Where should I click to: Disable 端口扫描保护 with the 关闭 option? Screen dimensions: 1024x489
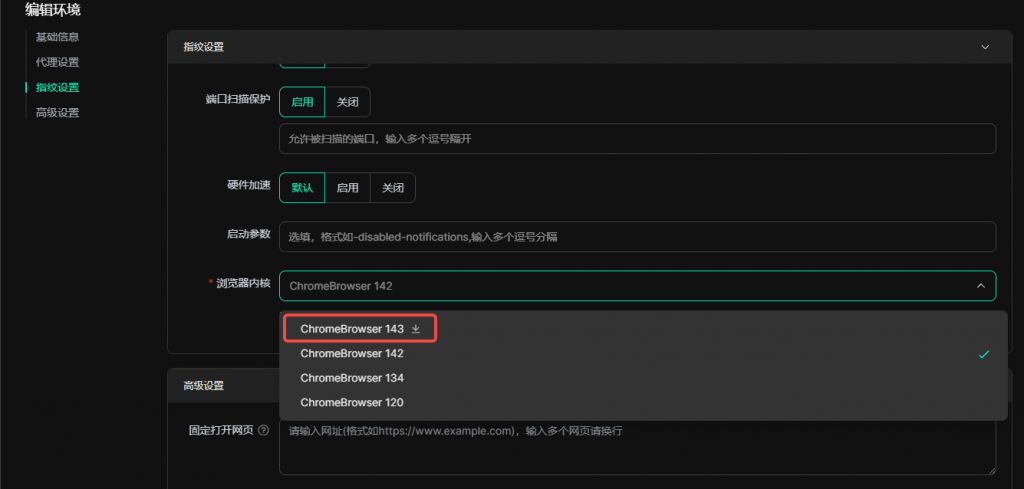click(348, 101)
